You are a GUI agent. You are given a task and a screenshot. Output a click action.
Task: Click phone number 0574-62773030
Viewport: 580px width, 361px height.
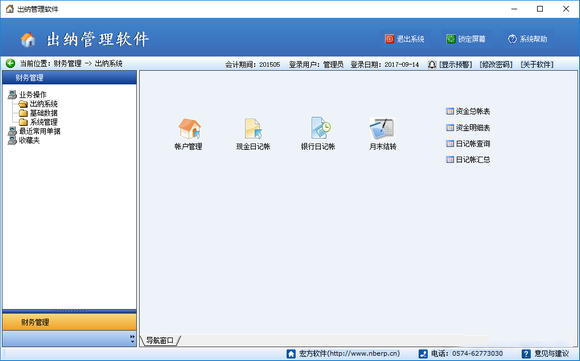point(477,354)
